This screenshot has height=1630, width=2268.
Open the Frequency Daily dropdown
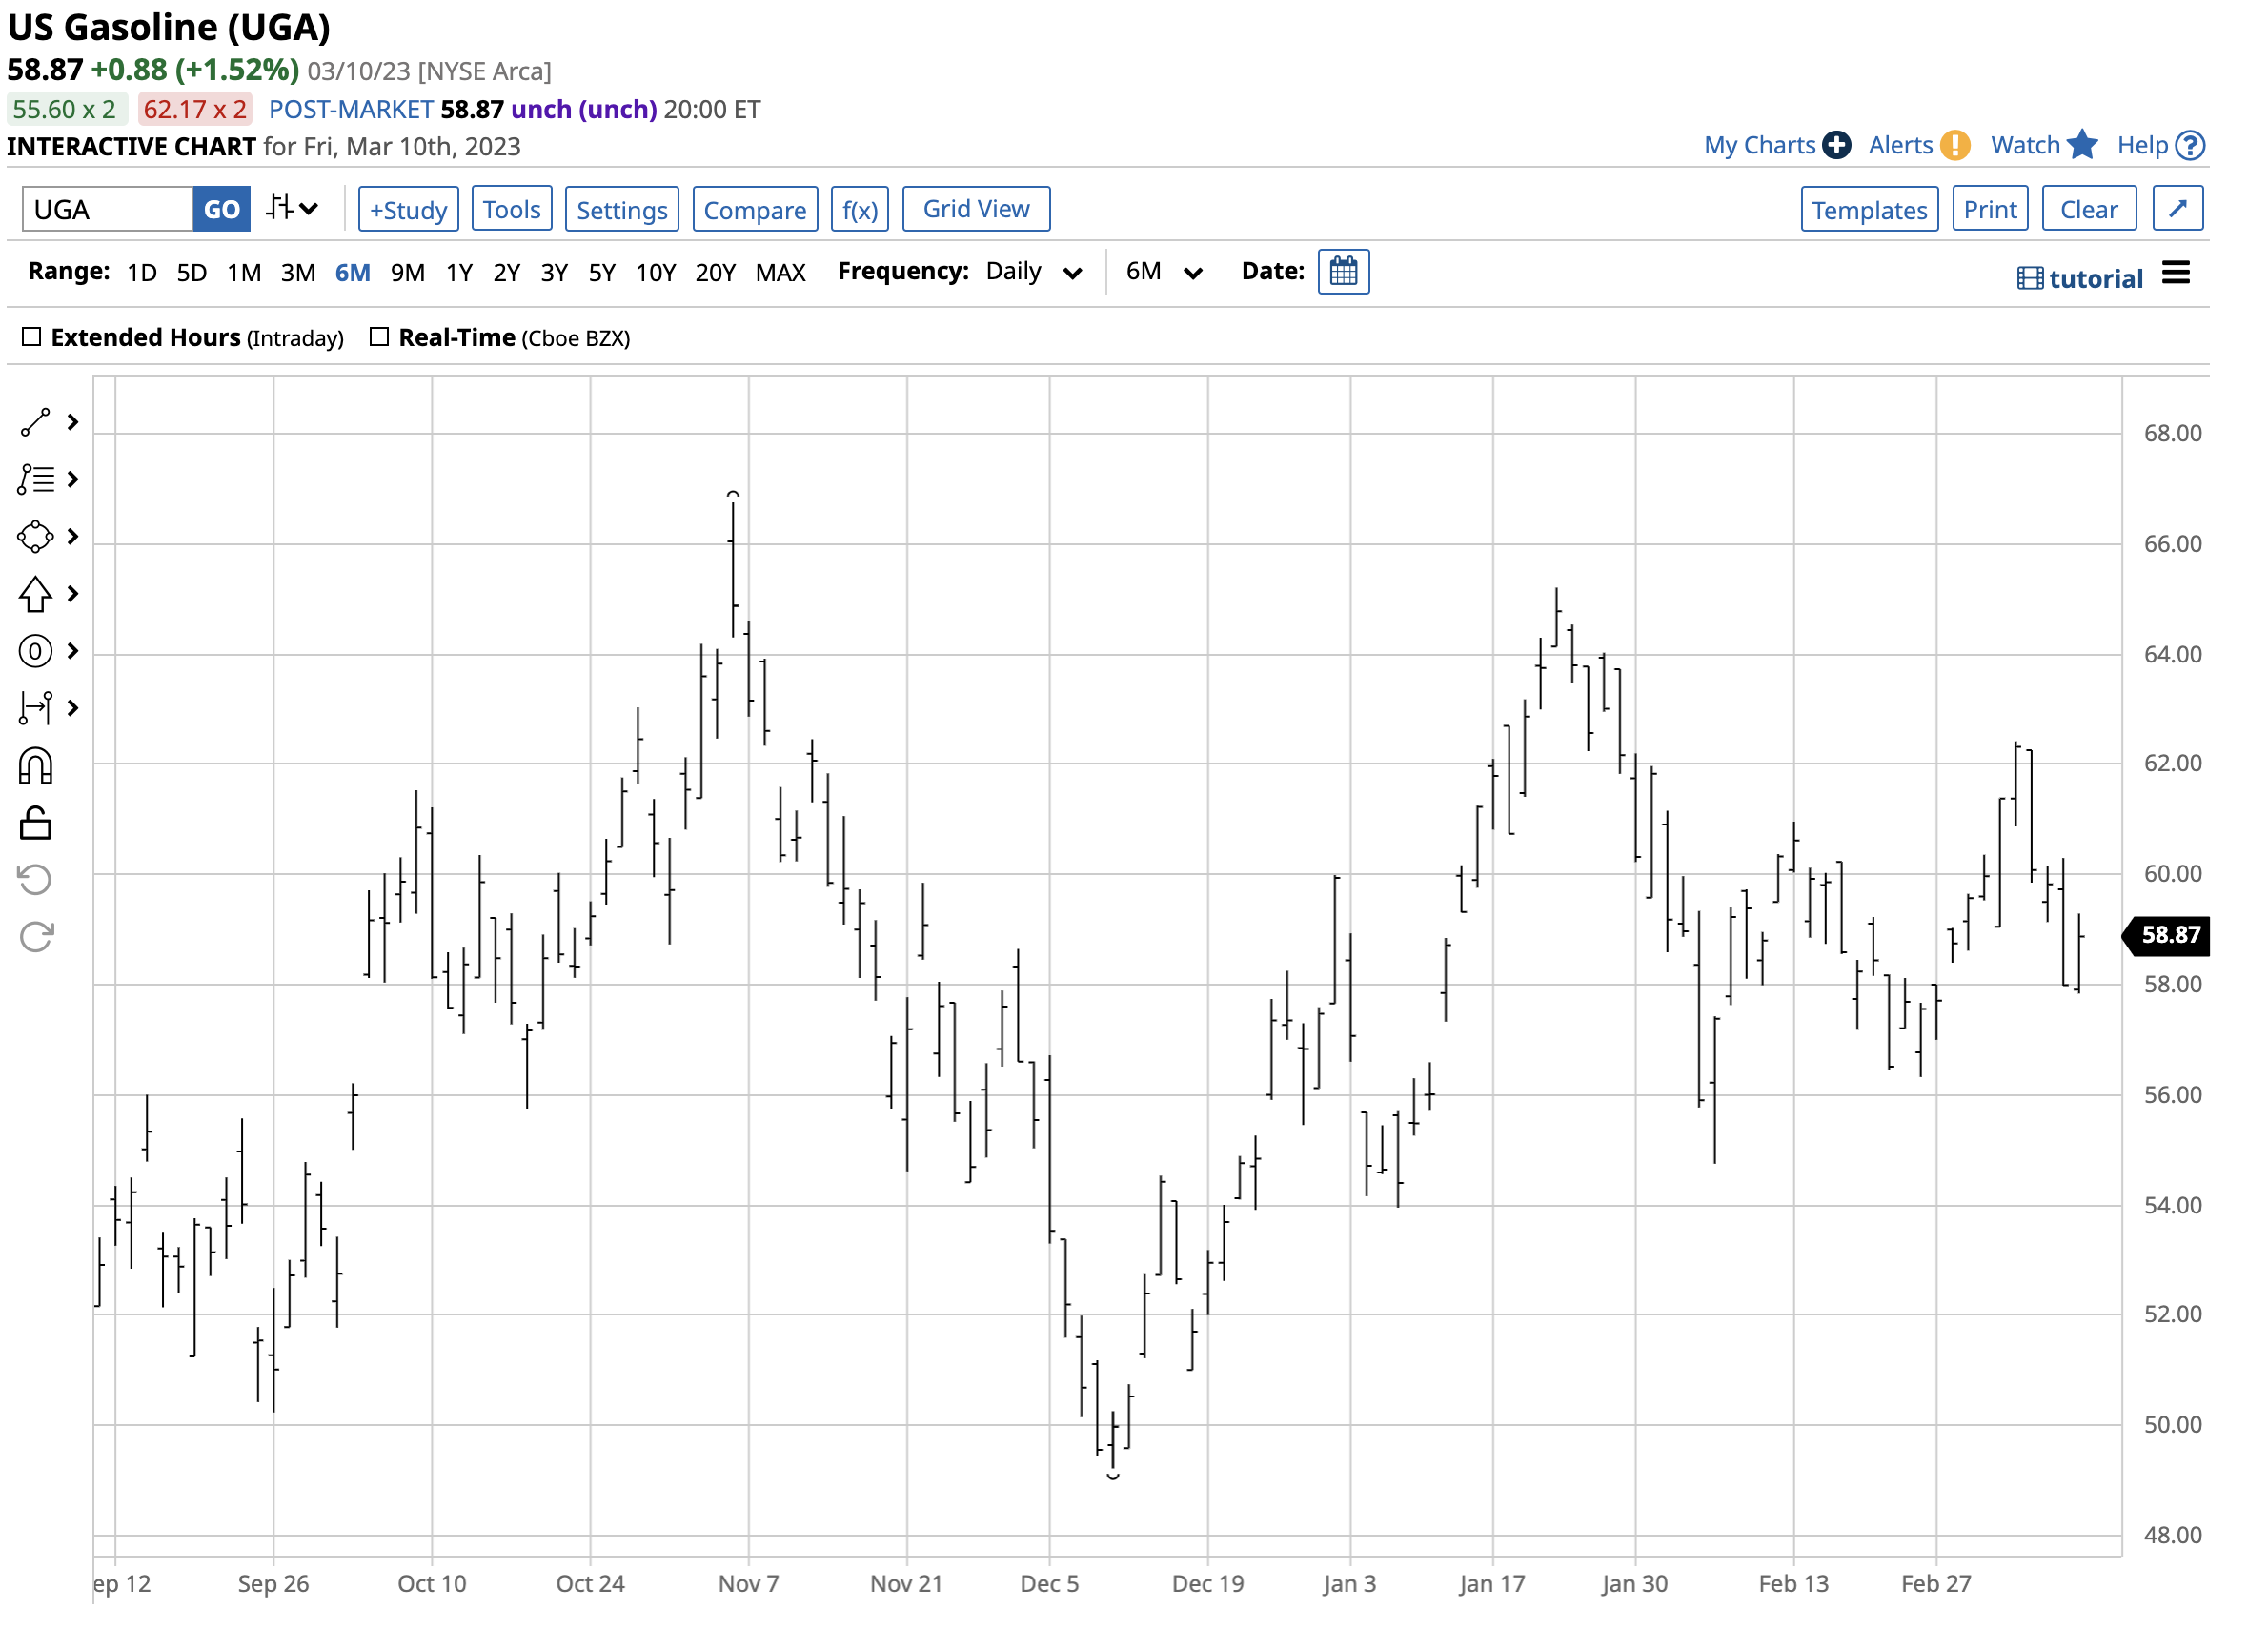coord(1033,272)
